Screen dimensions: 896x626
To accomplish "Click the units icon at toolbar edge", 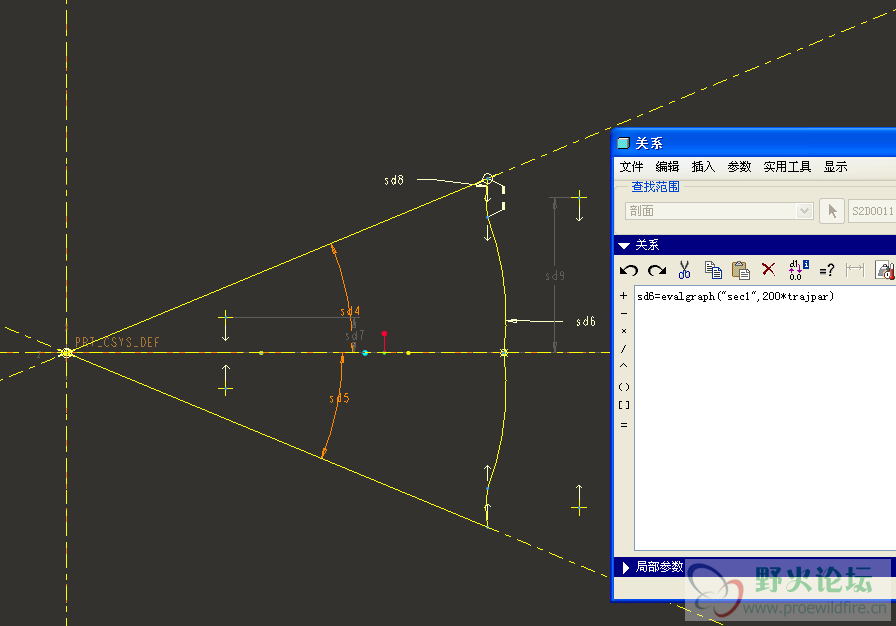I will (885, 270).
